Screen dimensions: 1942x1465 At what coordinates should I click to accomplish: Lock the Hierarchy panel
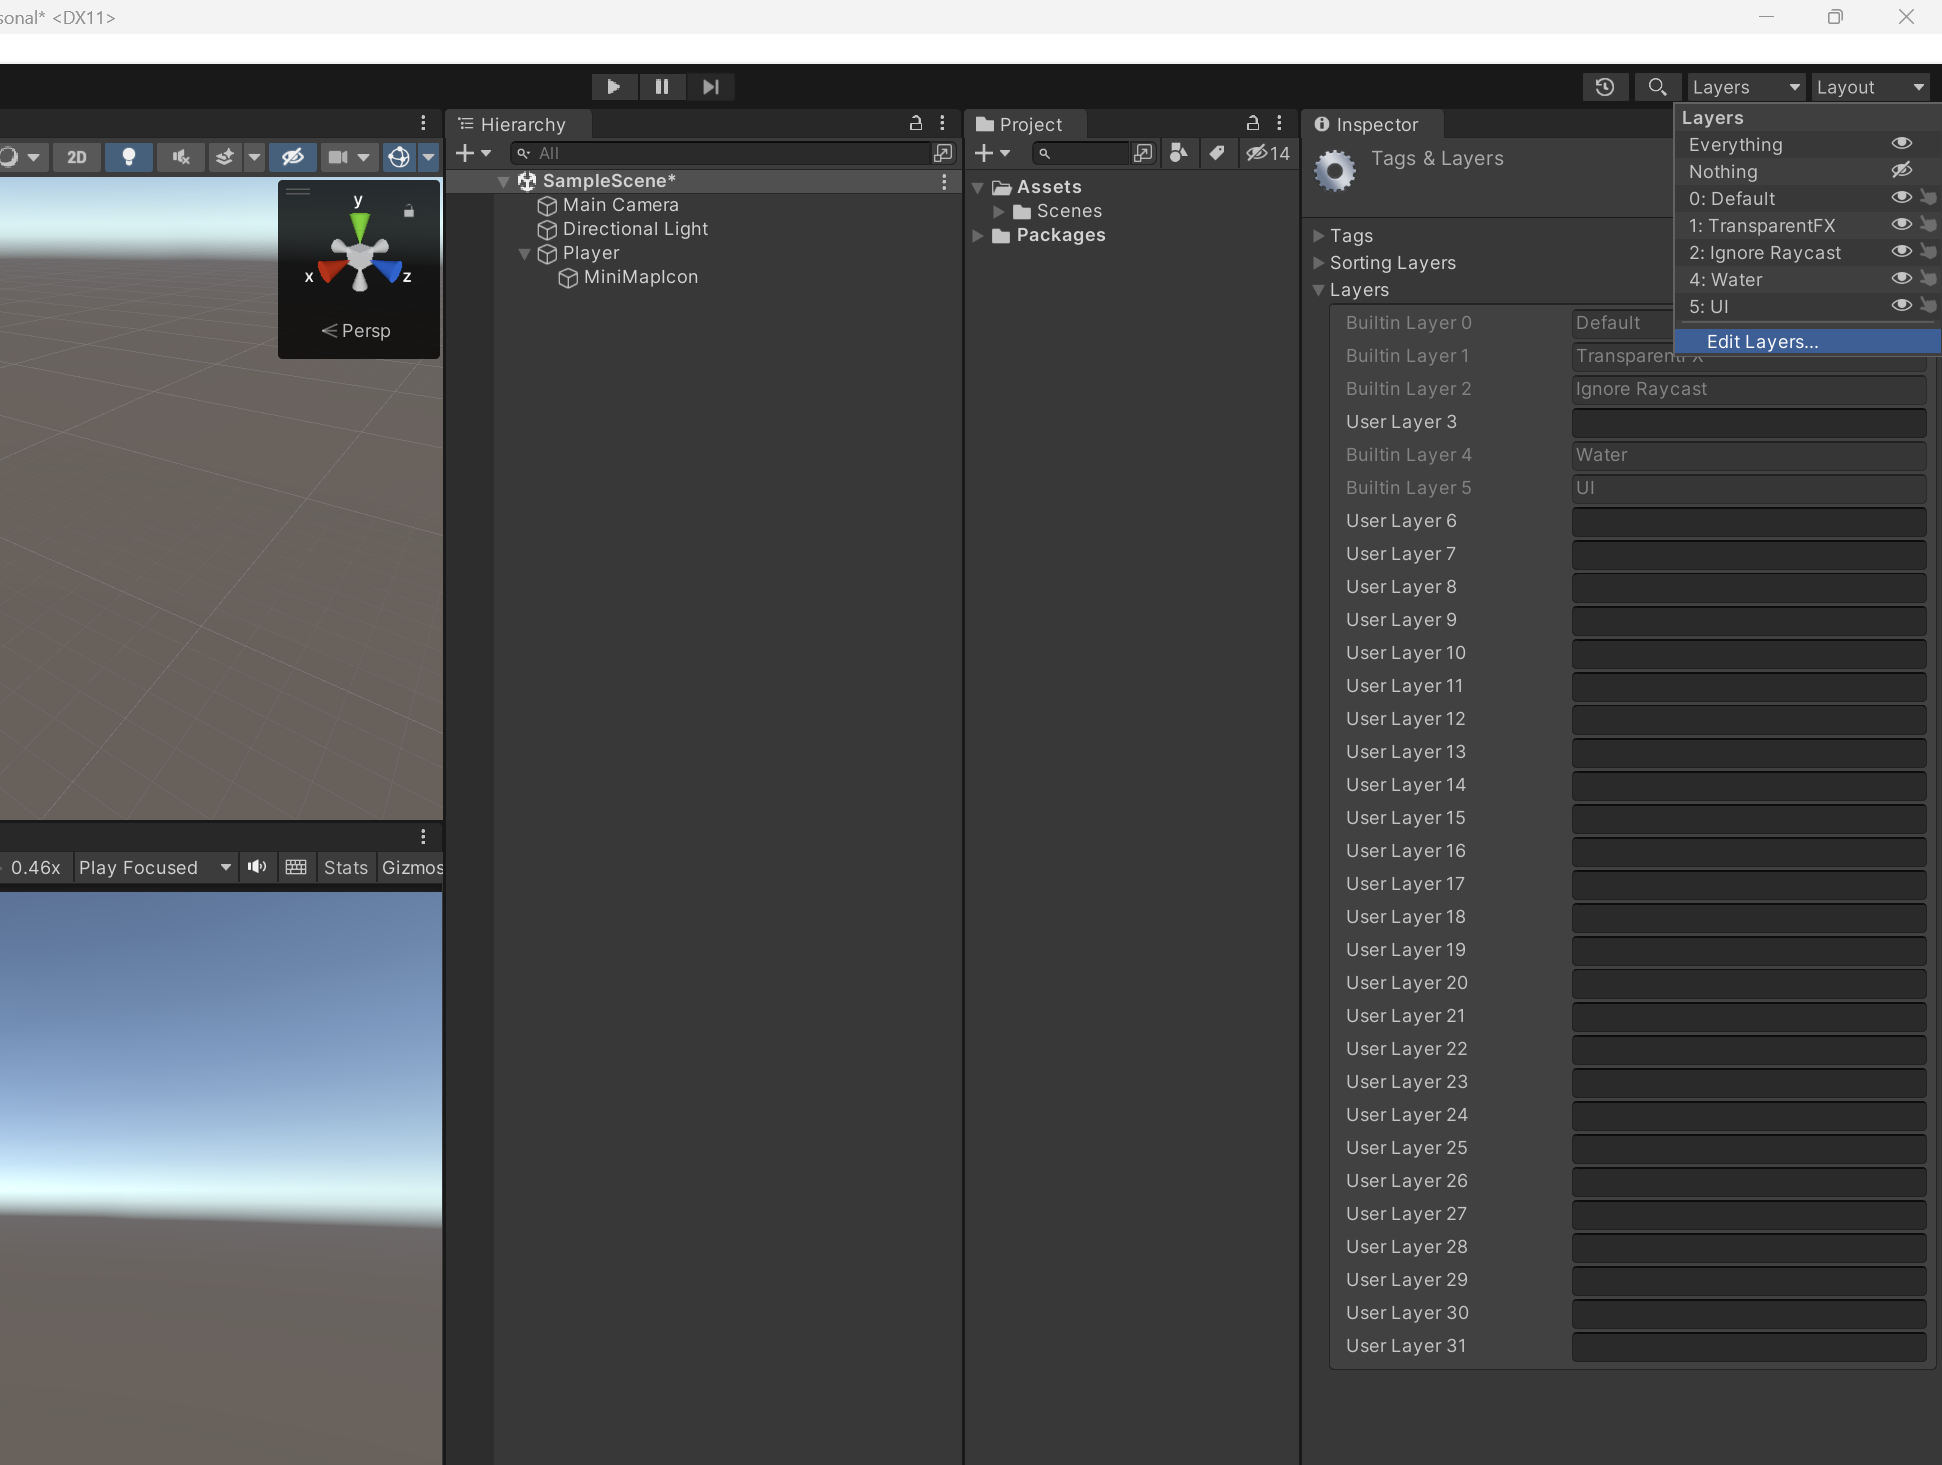pyautogui.click(x=915, y=123)
